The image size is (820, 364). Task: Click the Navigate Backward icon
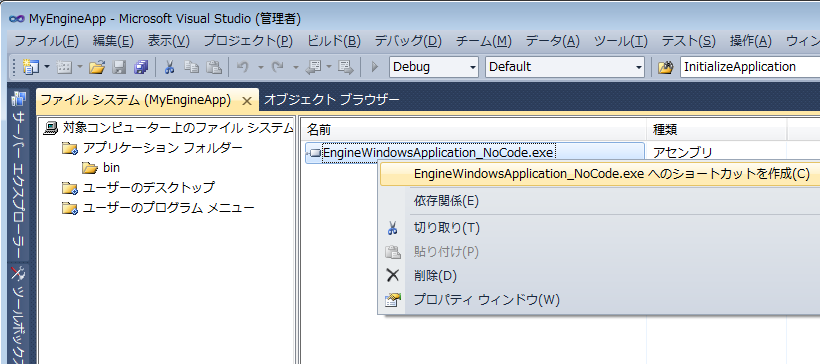(x=313, y=67)
